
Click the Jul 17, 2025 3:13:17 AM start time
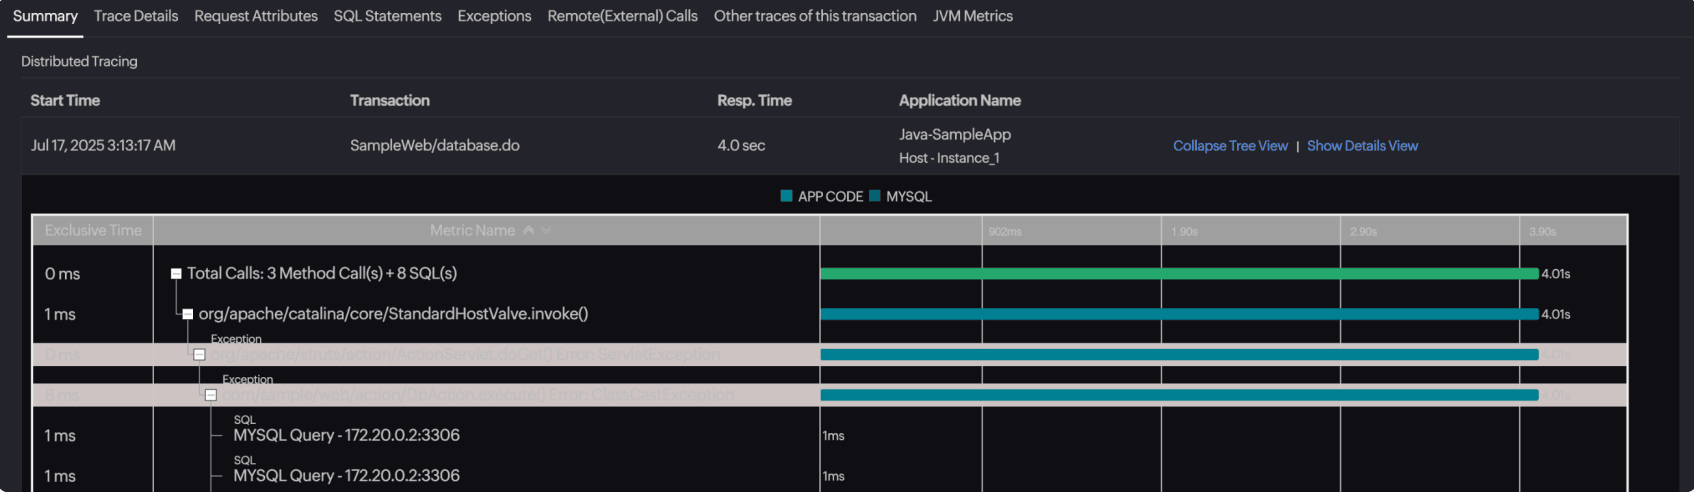point(103,145)
